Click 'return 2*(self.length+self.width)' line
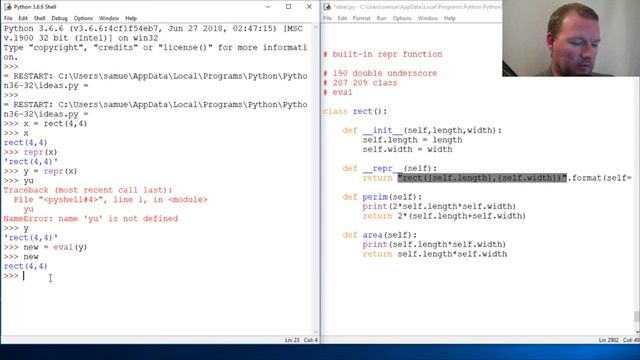The width and height of the screenshot is (640, 360). click(444, 216)
